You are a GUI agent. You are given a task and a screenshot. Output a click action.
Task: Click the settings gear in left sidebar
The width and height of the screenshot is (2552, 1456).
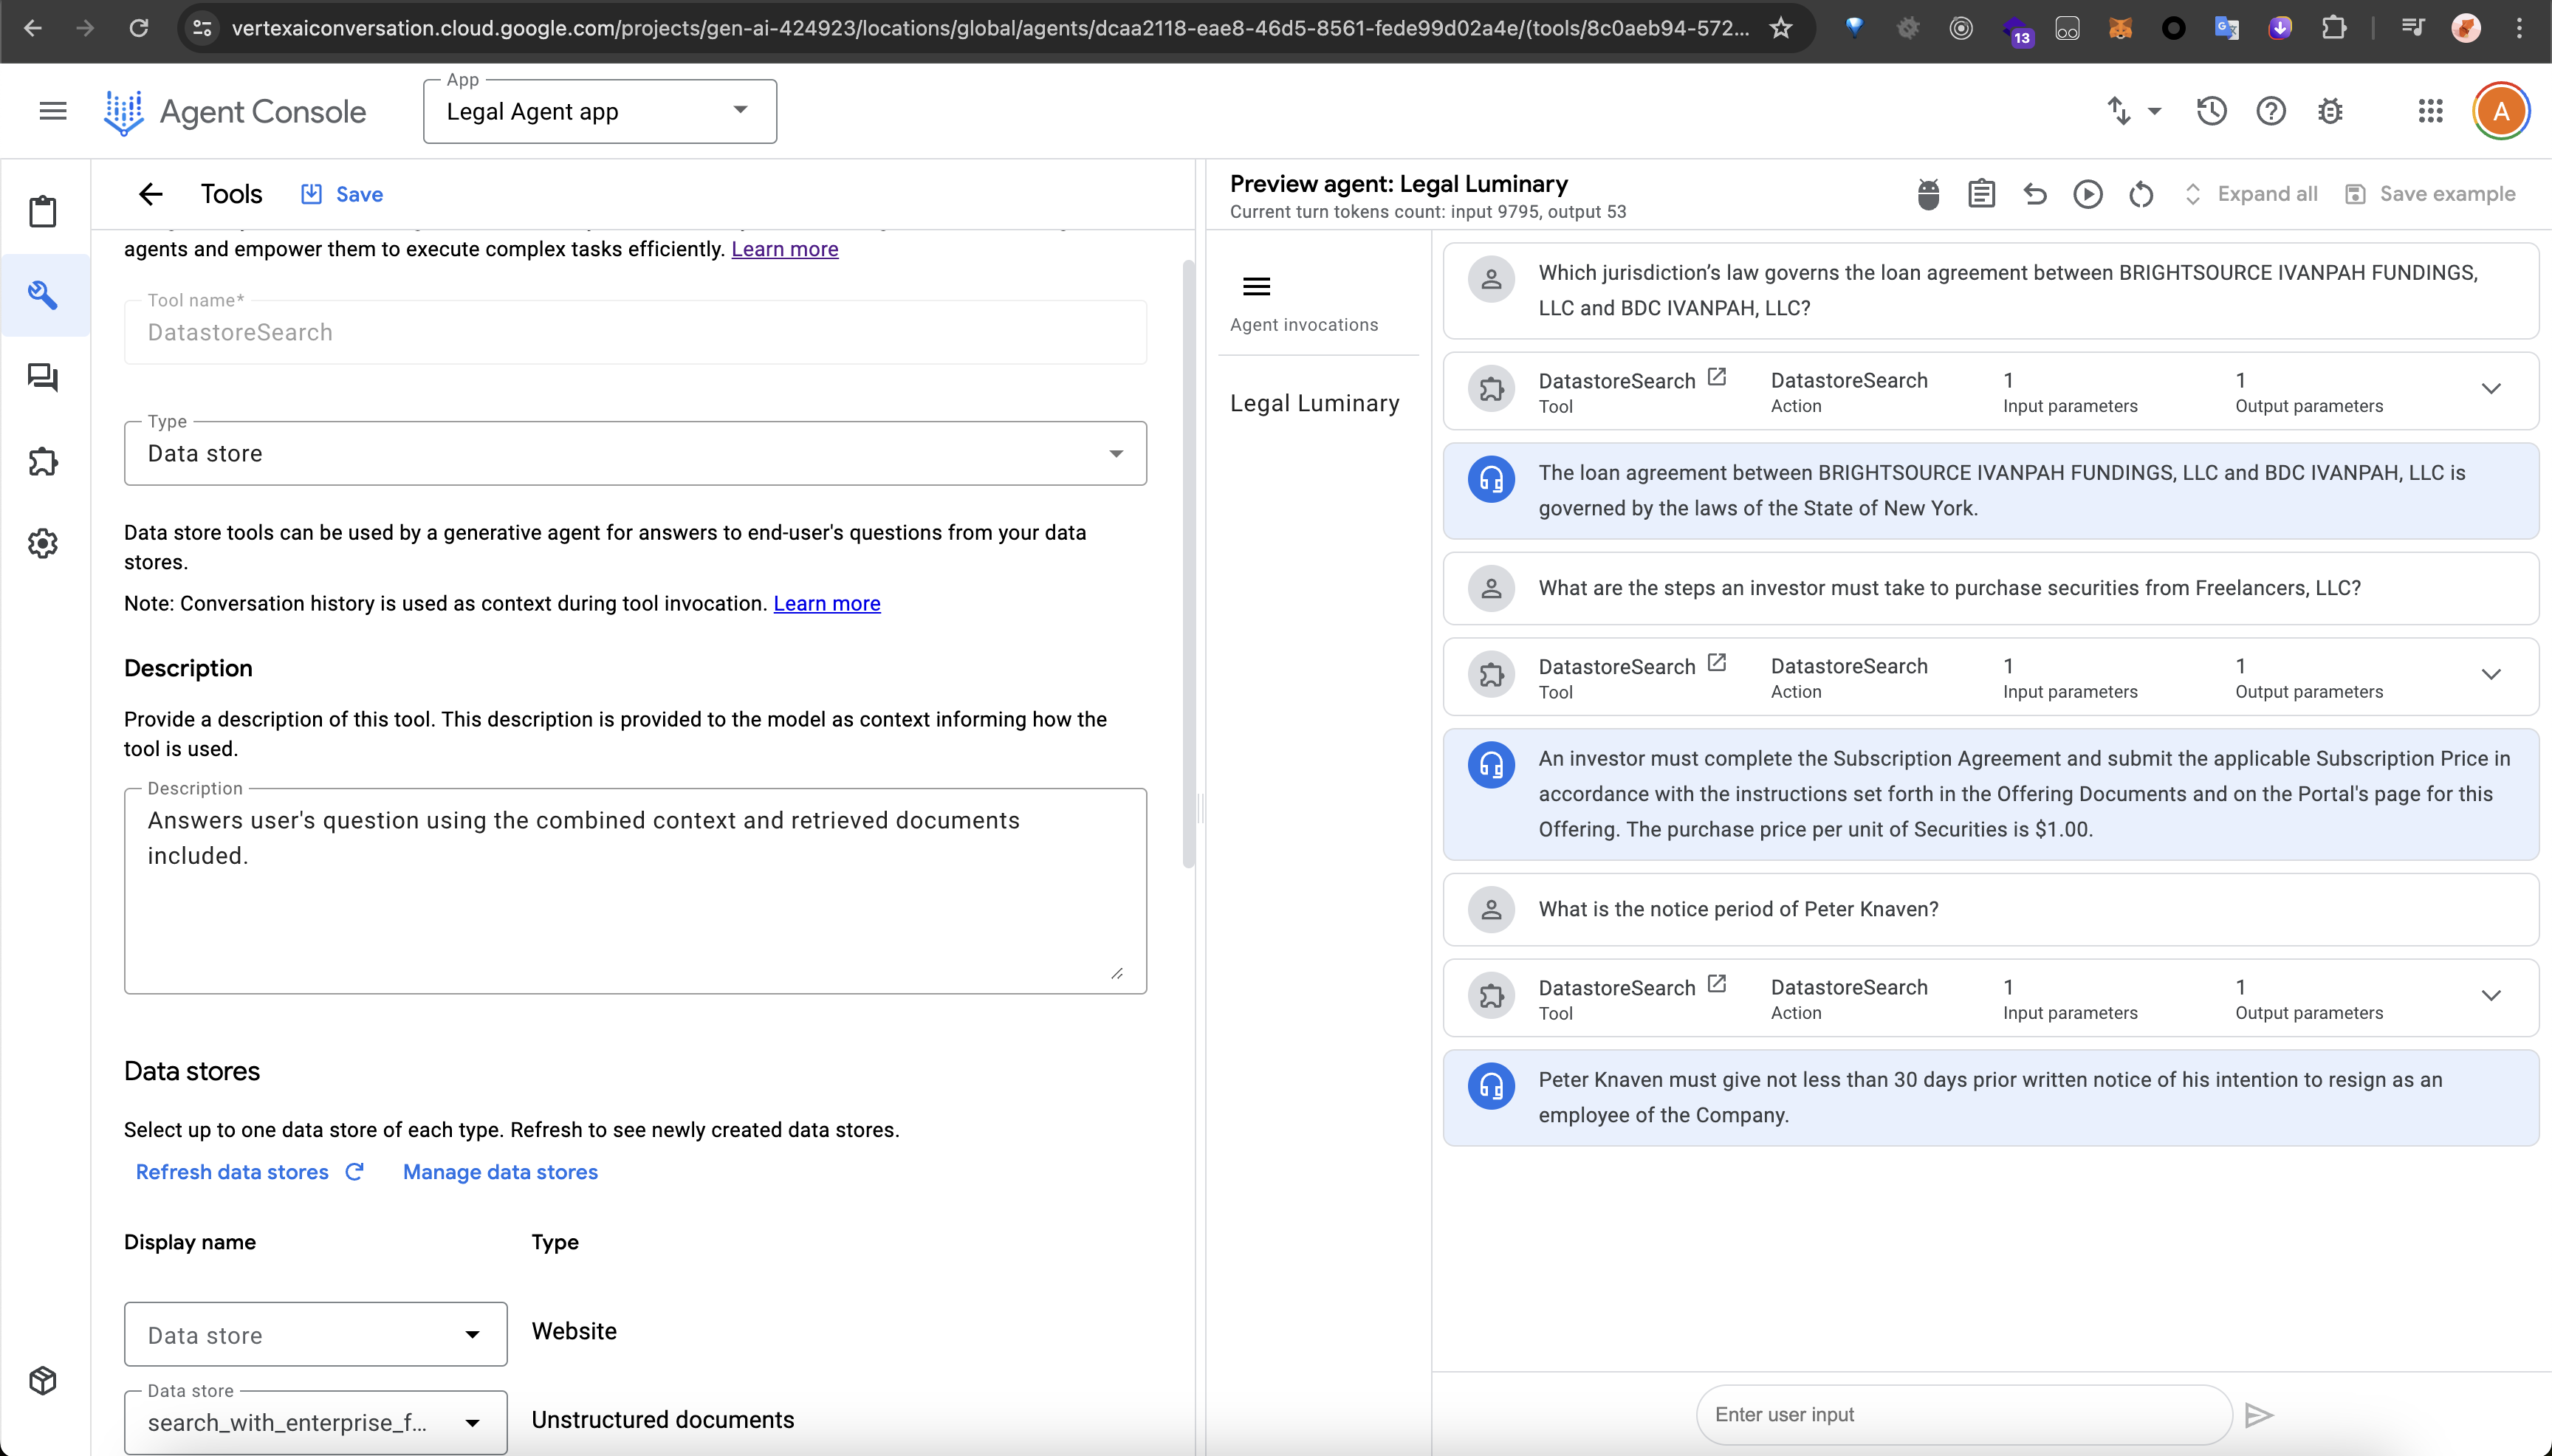tap(43, 543)
